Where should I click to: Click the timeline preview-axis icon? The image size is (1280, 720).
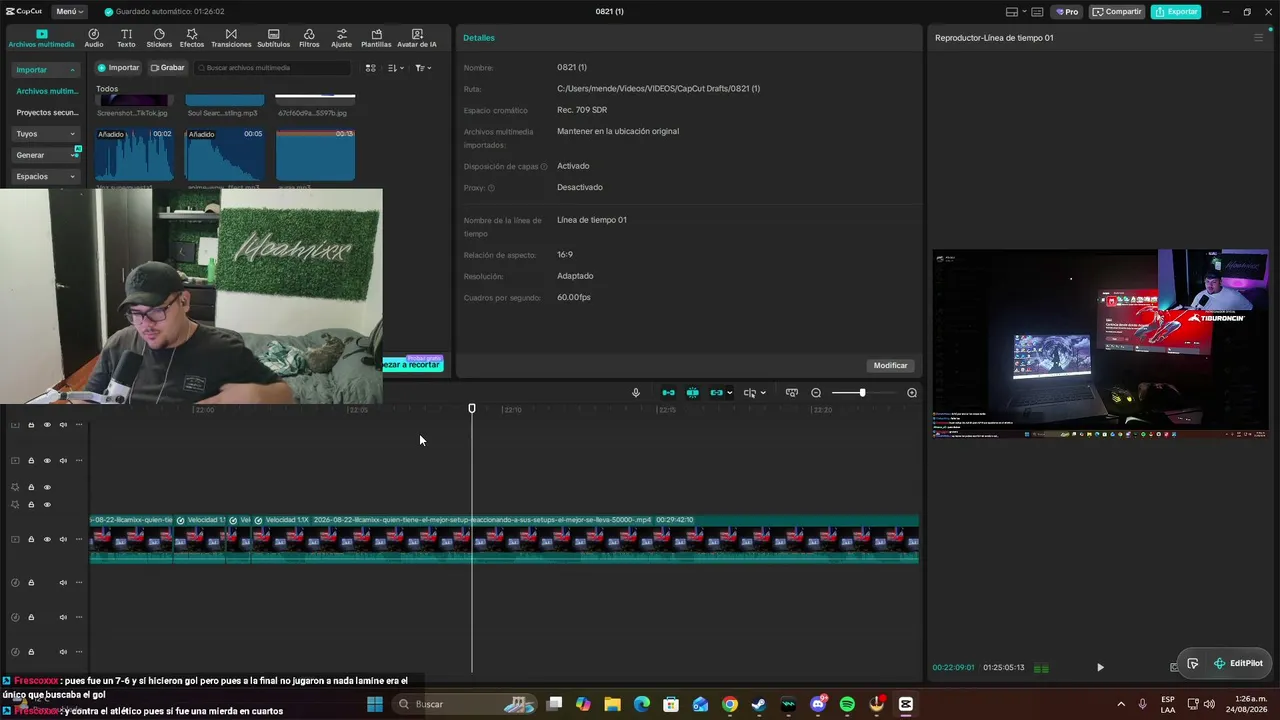coord(792,393)
